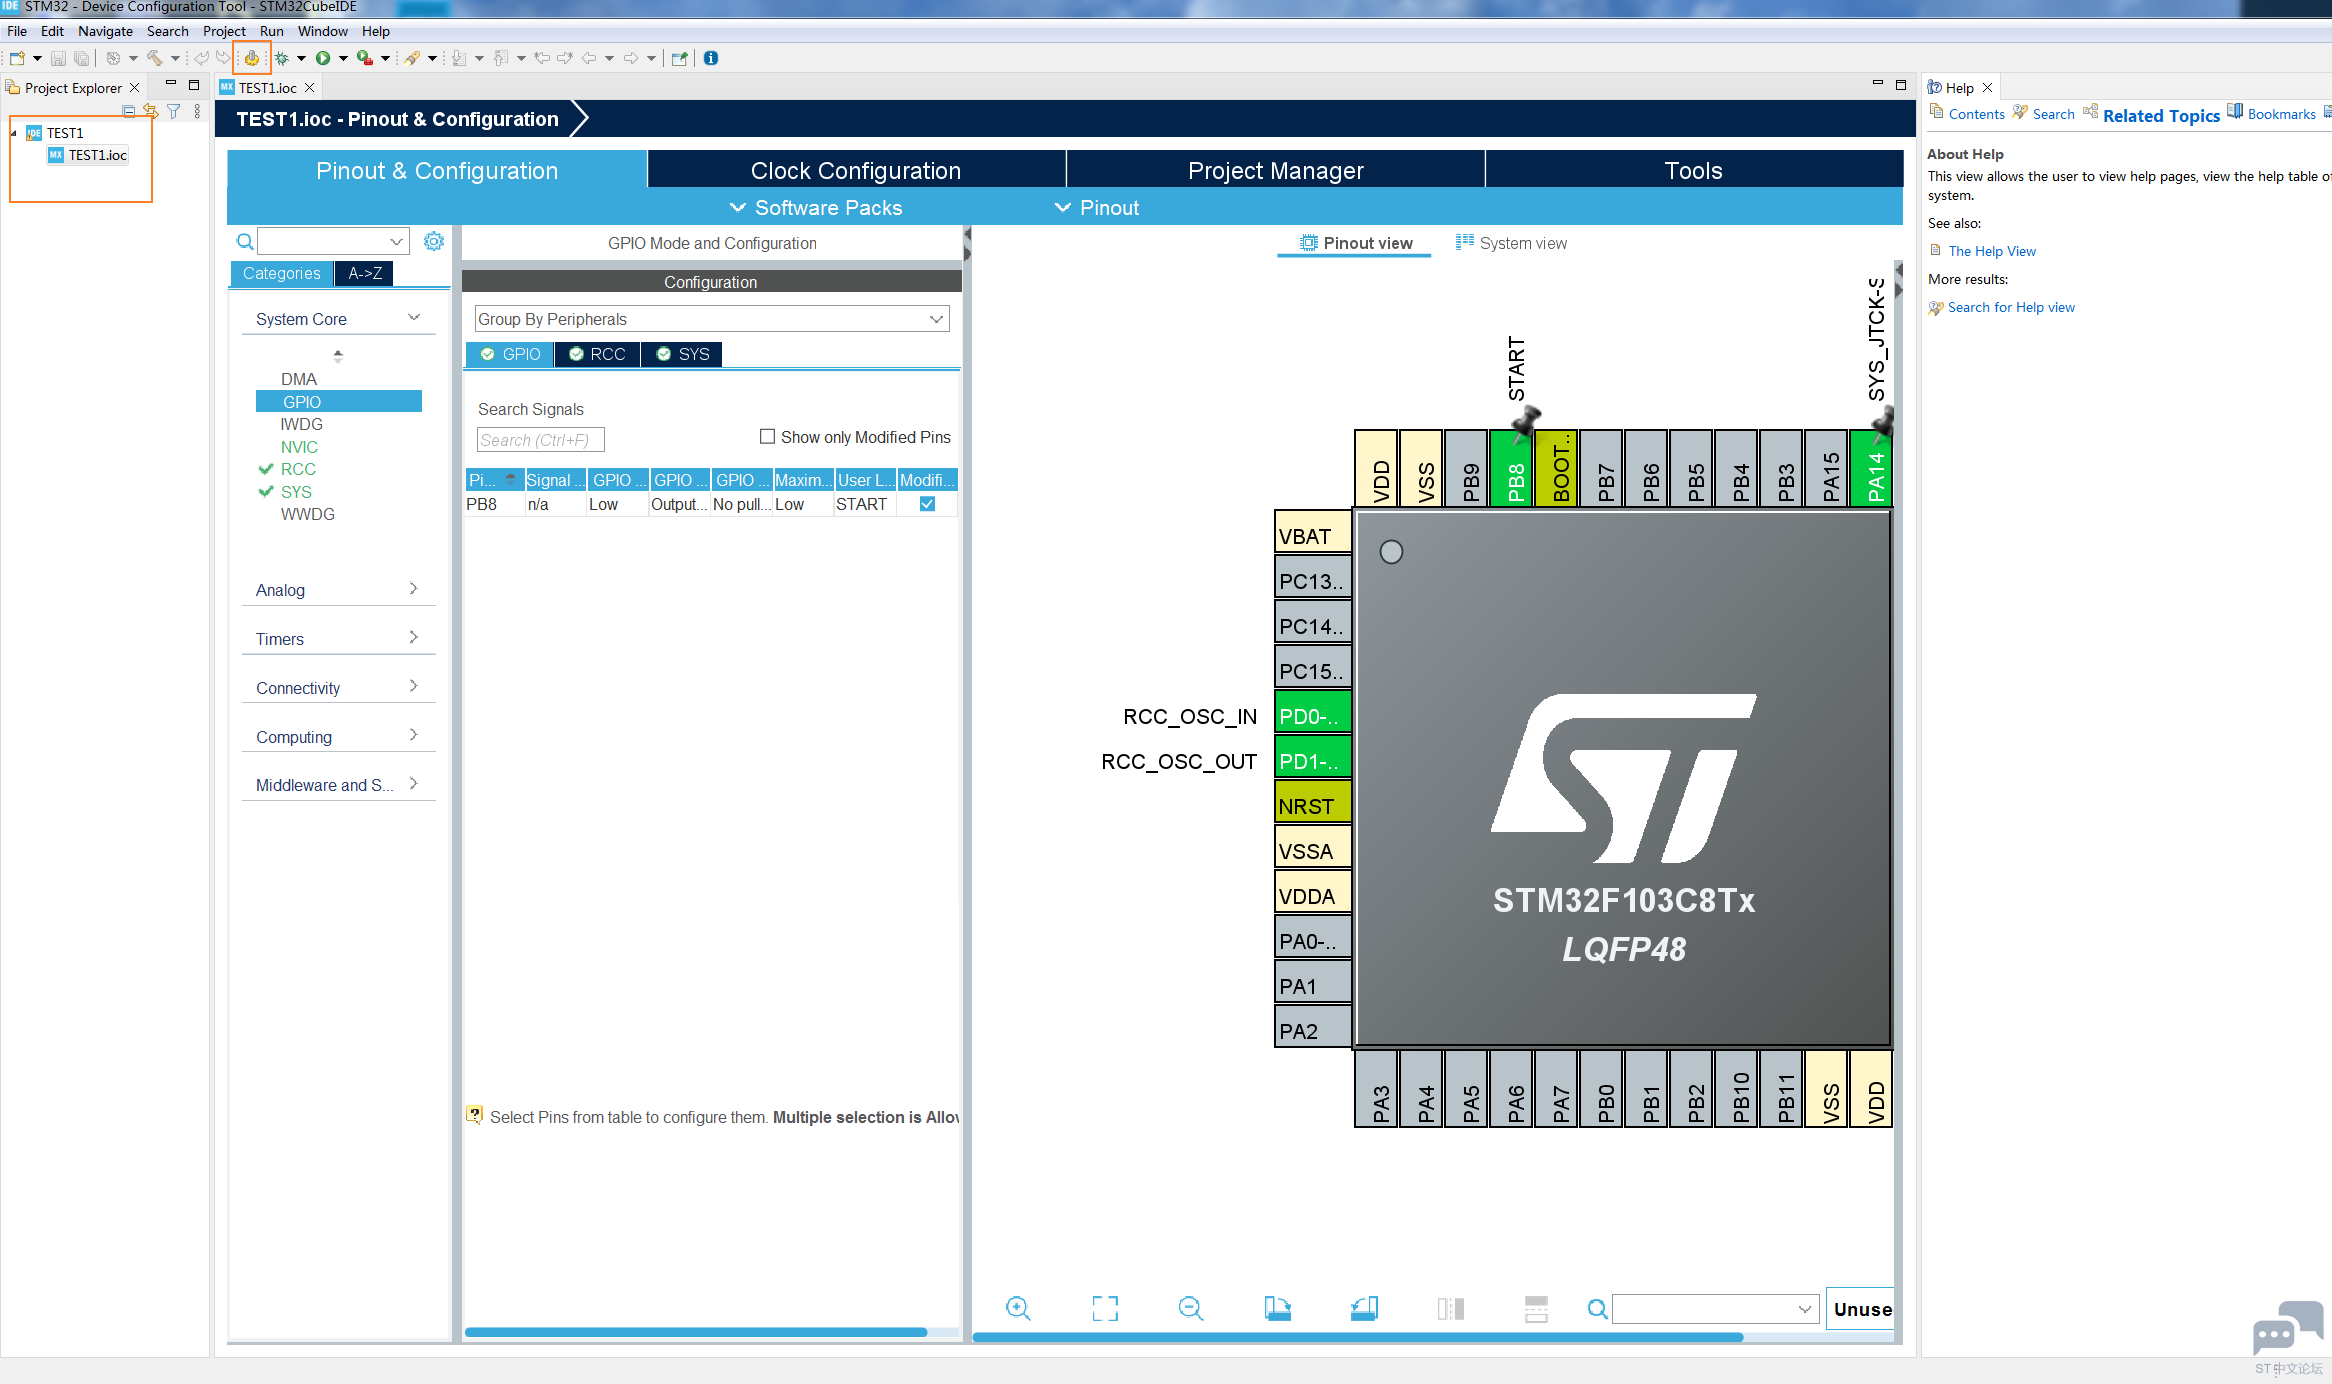The image size is (2332, 1384).
Task: Click the zoom in icon under pinout
Action: [1018, 1308]
